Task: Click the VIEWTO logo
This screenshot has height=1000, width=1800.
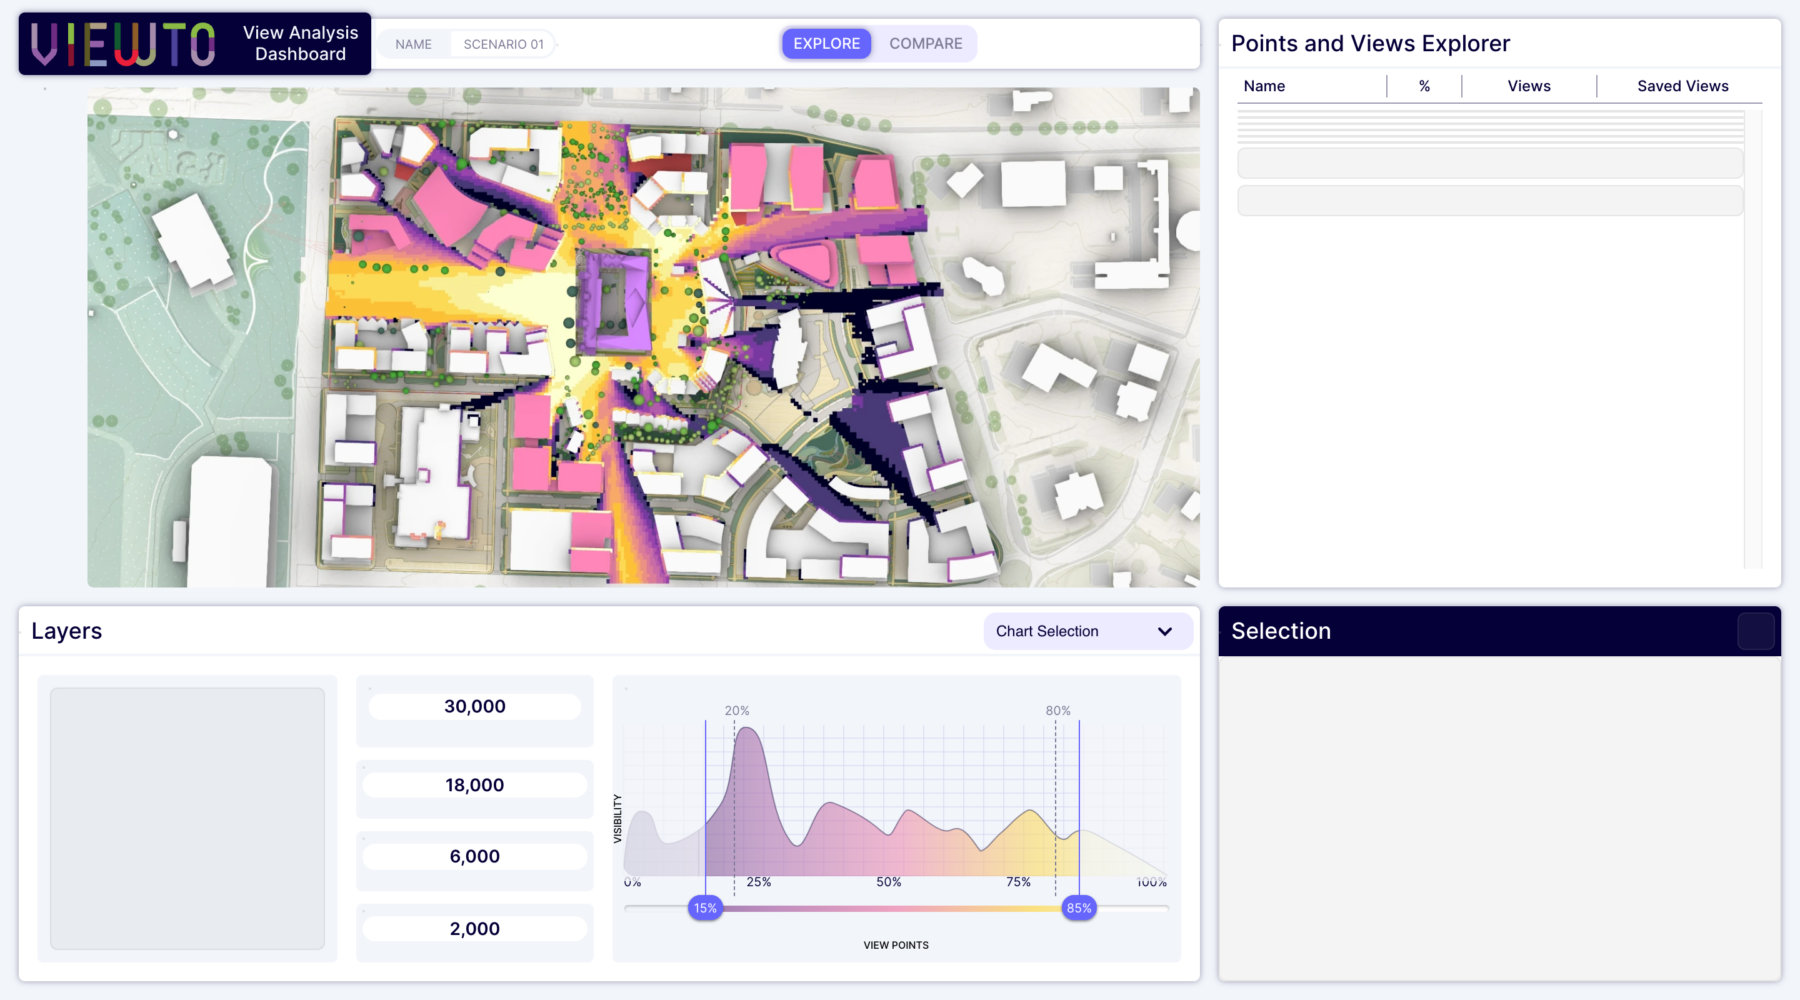Action: (123, 44)
